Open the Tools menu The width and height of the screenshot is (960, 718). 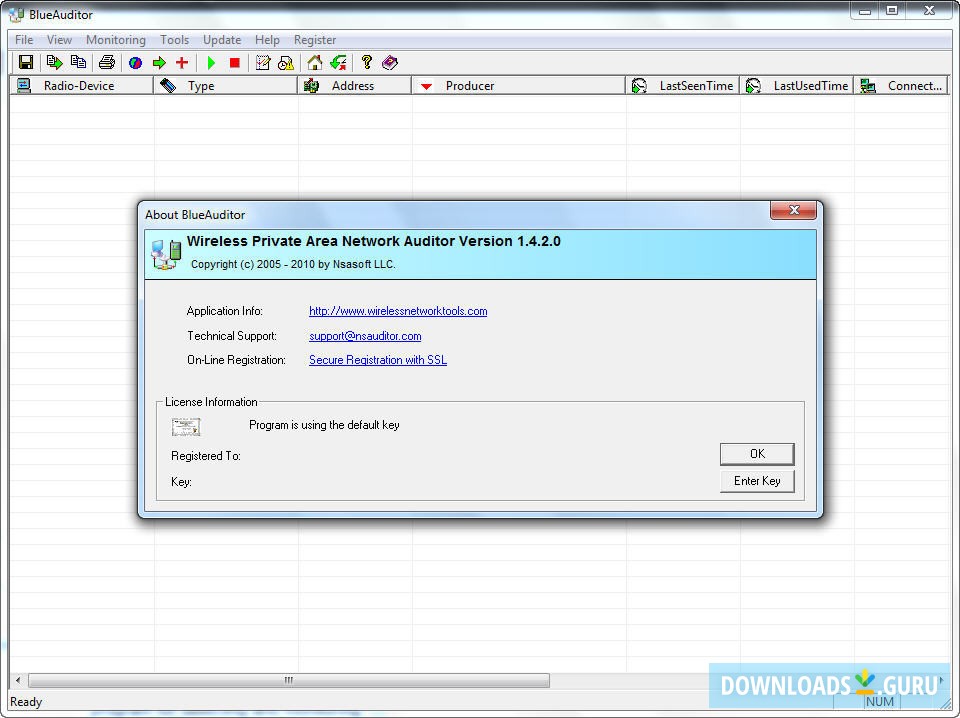click(174, 40)
